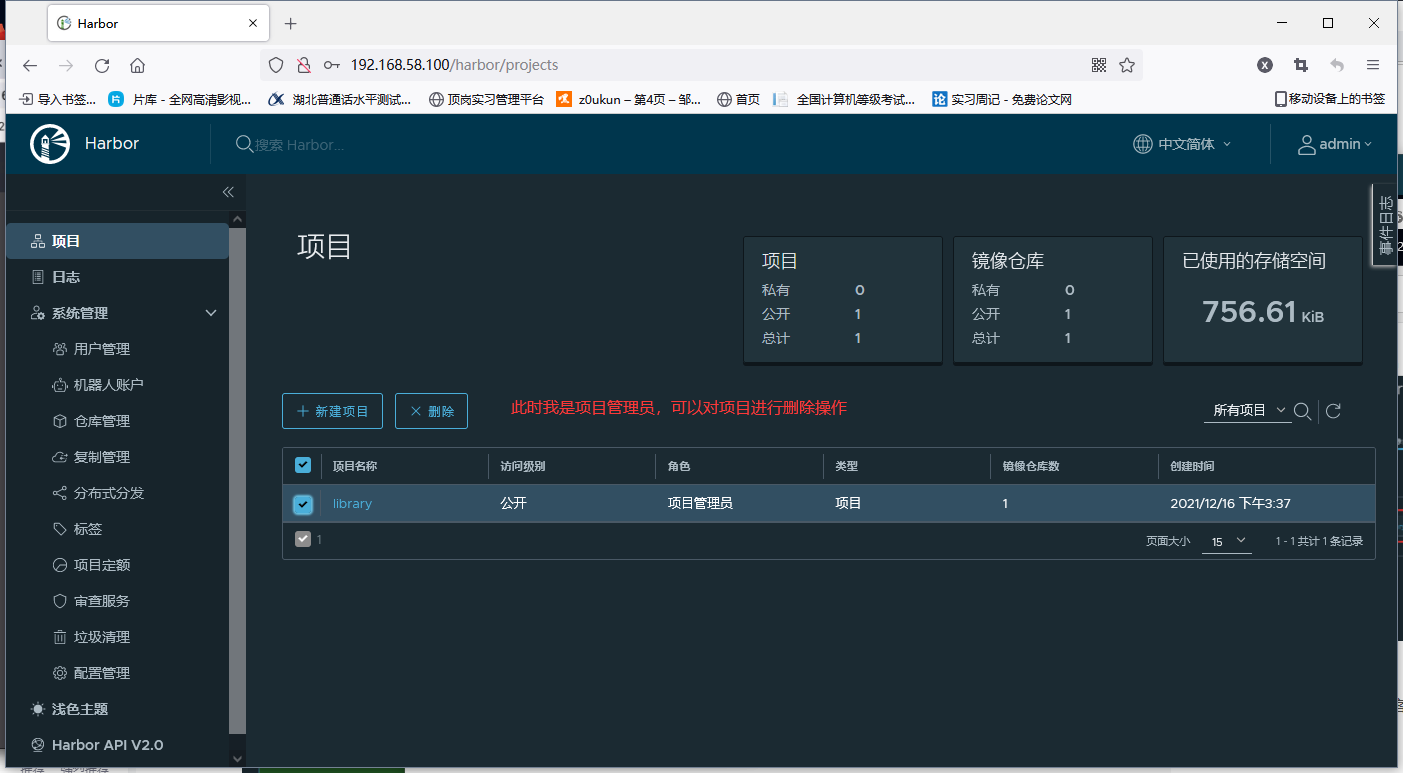Viewport: 1403px width, 773px height.
Task: Click the search magnifier next to 所有项目
Action: (1302, 410)
